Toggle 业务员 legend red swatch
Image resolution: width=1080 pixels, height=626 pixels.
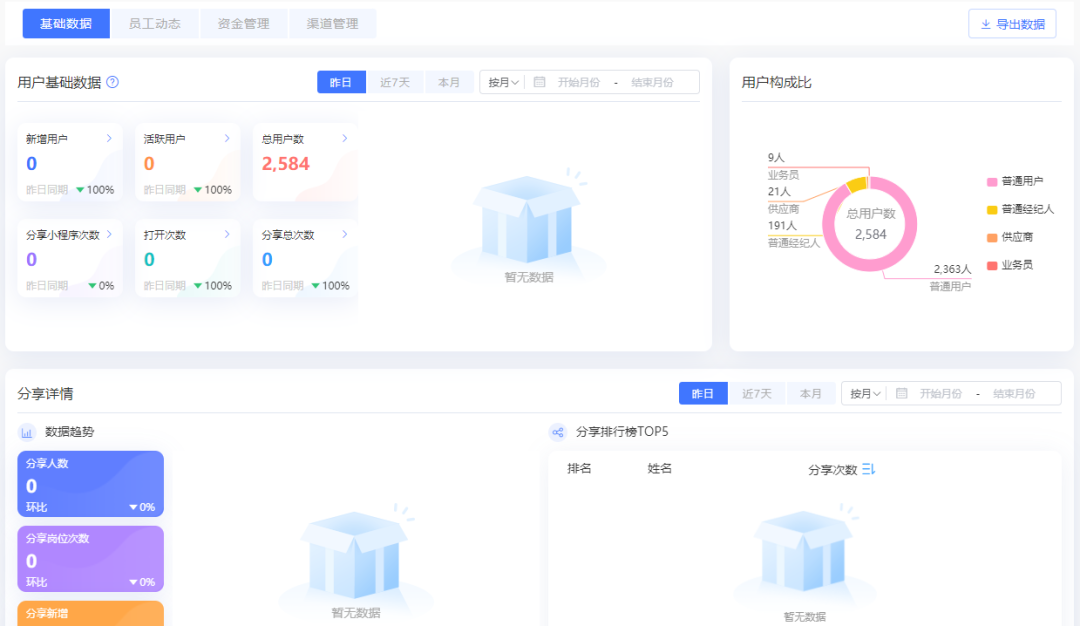pyautogui.click(x=992, y=266)
